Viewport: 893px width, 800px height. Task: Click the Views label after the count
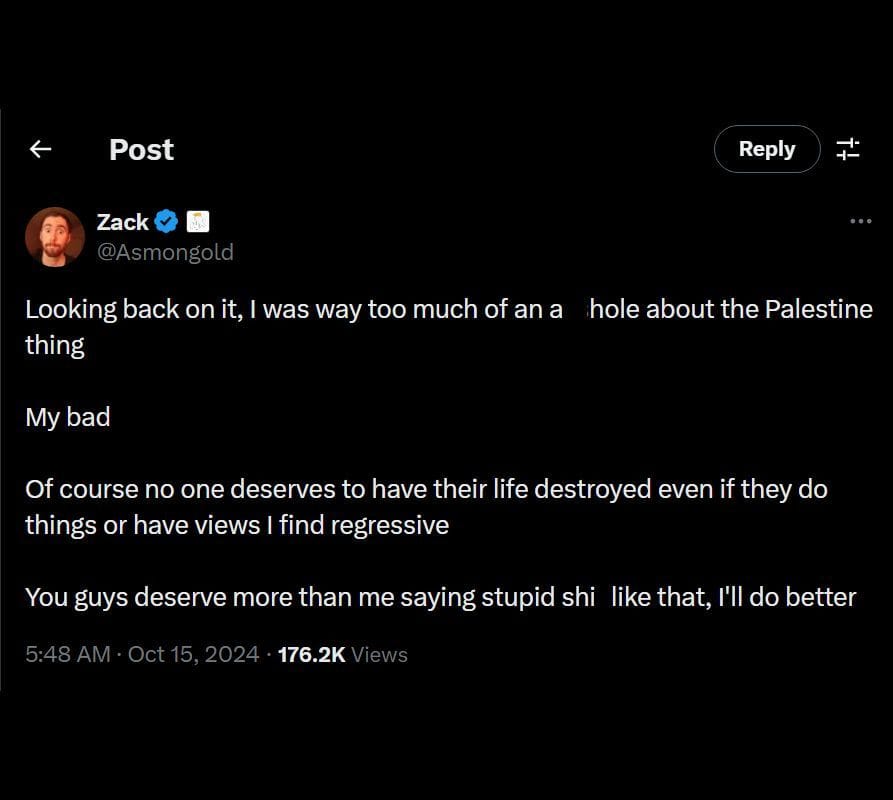pos(382,654)
